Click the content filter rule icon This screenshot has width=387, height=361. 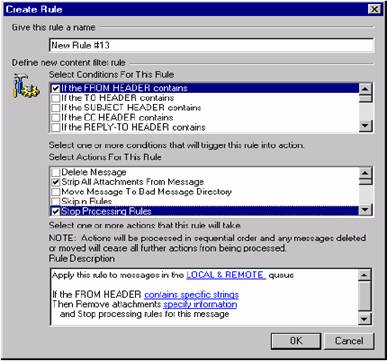point(26,86)
